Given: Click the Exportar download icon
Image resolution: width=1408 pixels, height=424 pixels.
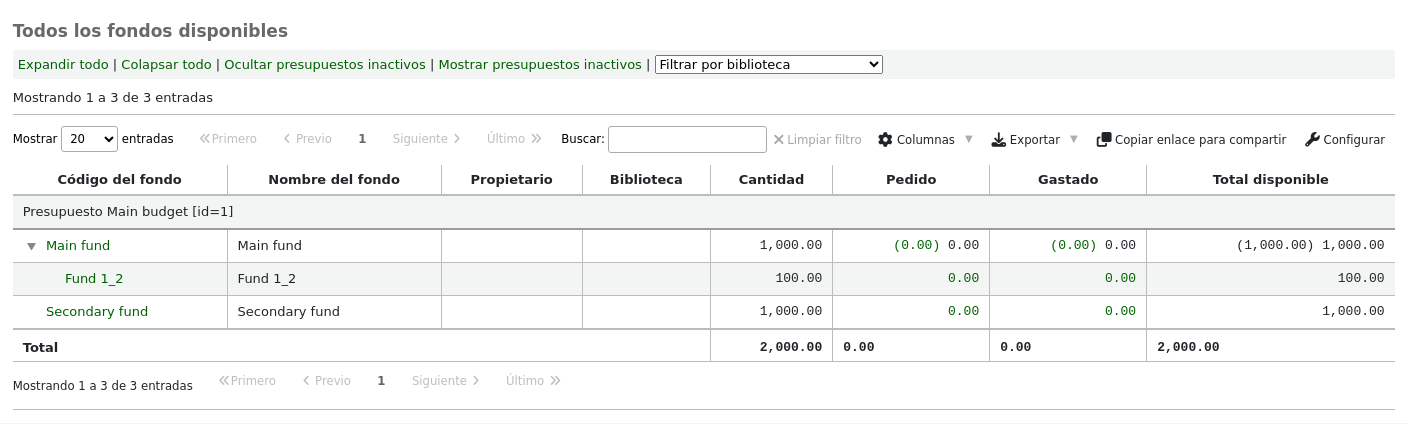Looking at the screenshot, I should coord(998,140).
